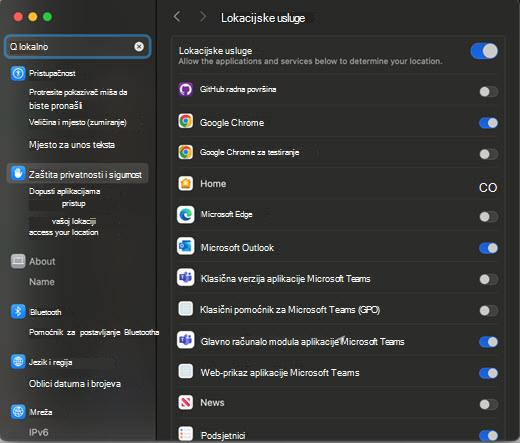Disable location for Google Chrome
This screenshot has width=520, height=443.
(x=489, y=123)
